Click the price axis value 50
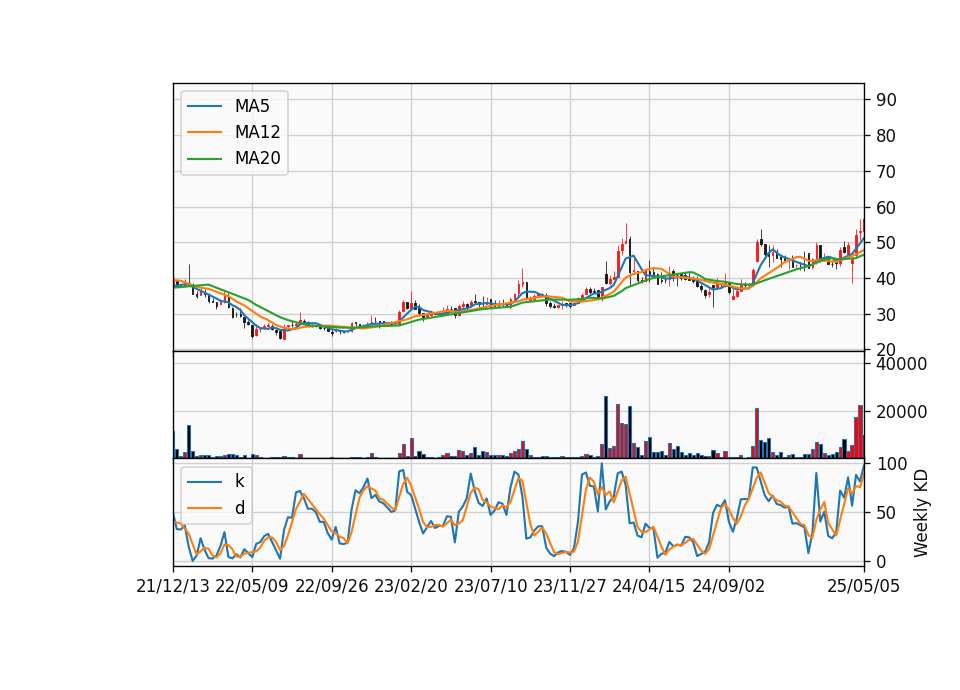This screenshot has width=960, height=690. pos(886,243)
